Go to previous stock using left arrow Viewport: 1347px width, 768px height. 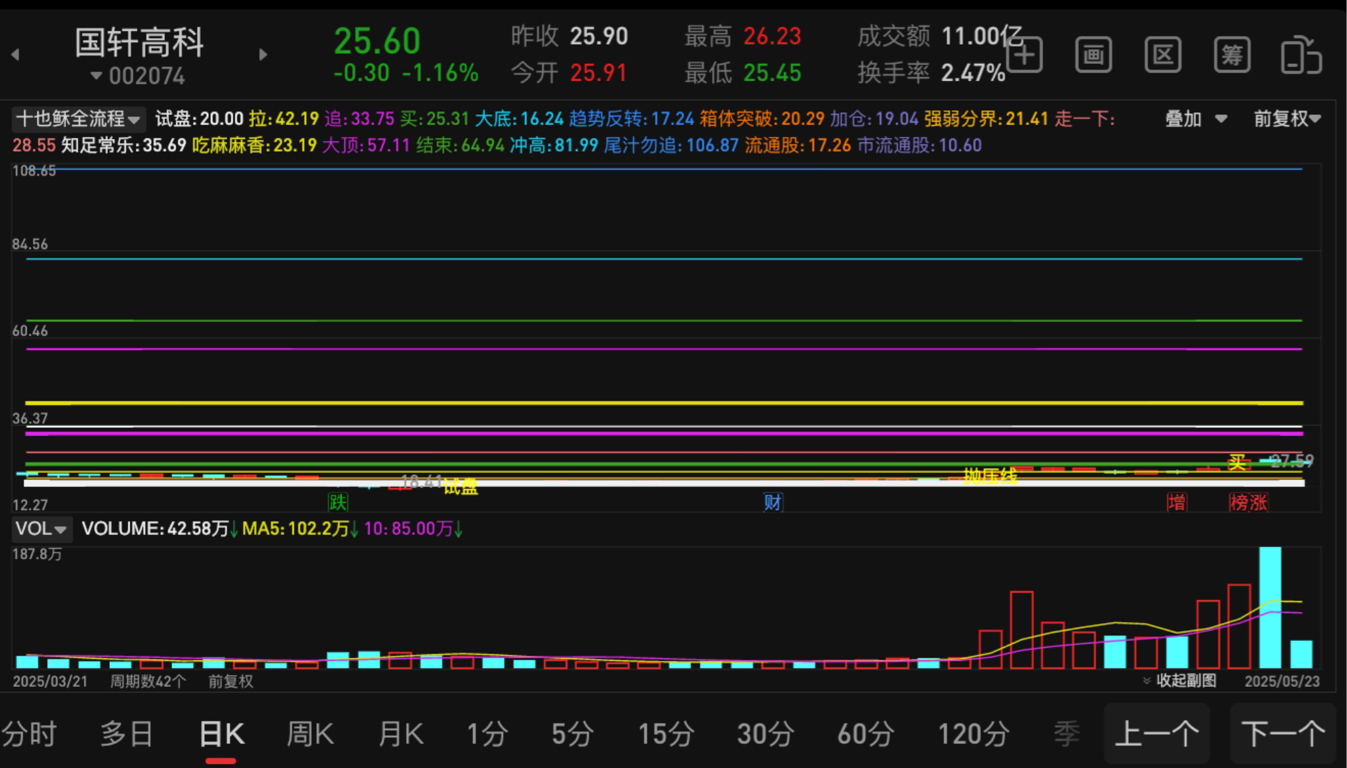click(x=15, y=55)
